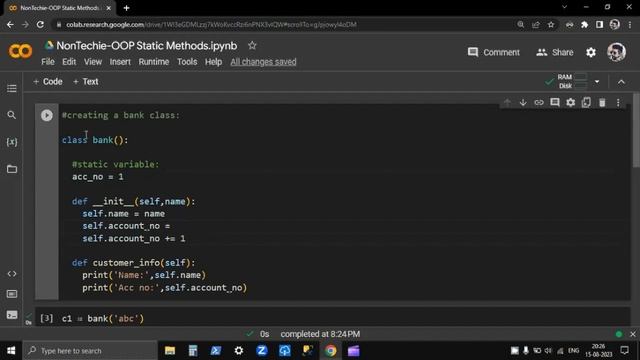
Task: Move cell up arrow
Action: point(507,102)
